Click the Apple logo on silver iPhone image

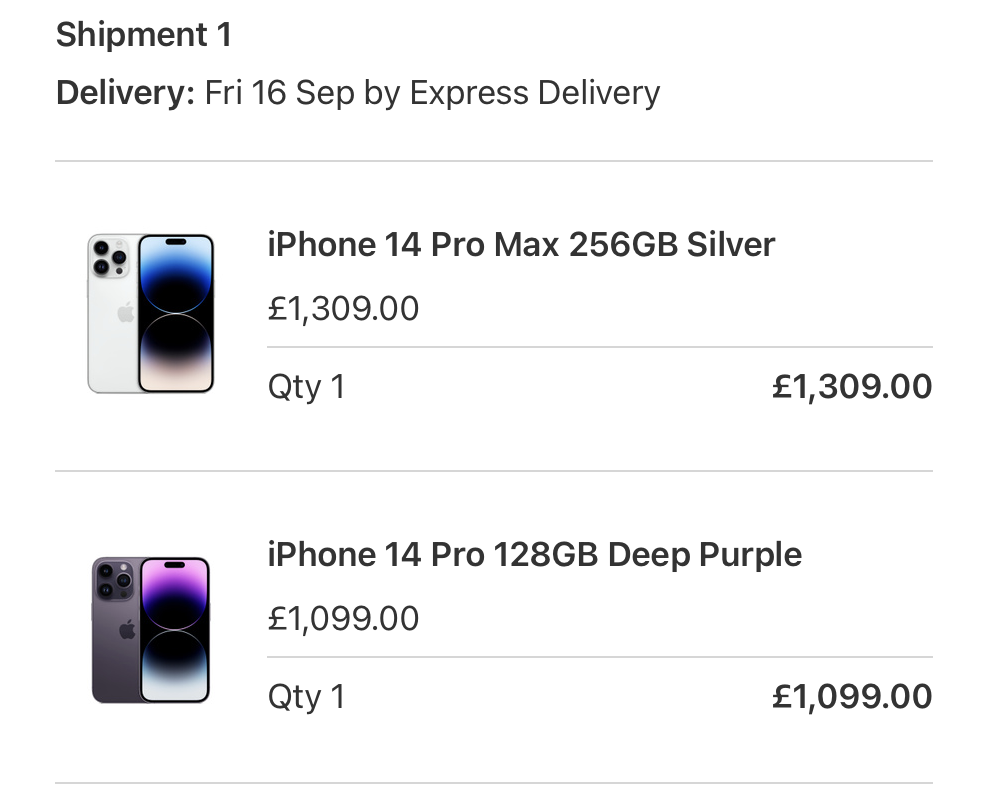(x=126, y=313)
